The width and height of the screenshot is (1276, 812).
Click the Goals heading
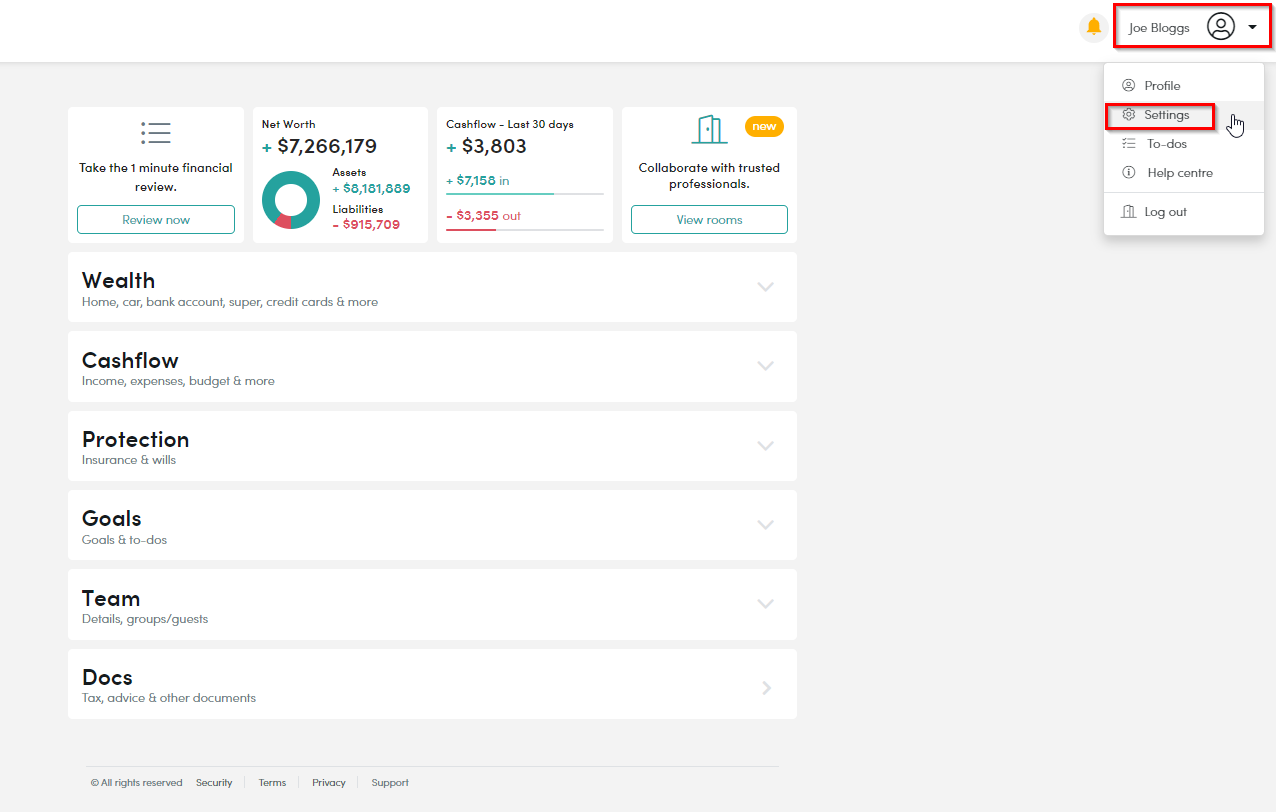111,519
